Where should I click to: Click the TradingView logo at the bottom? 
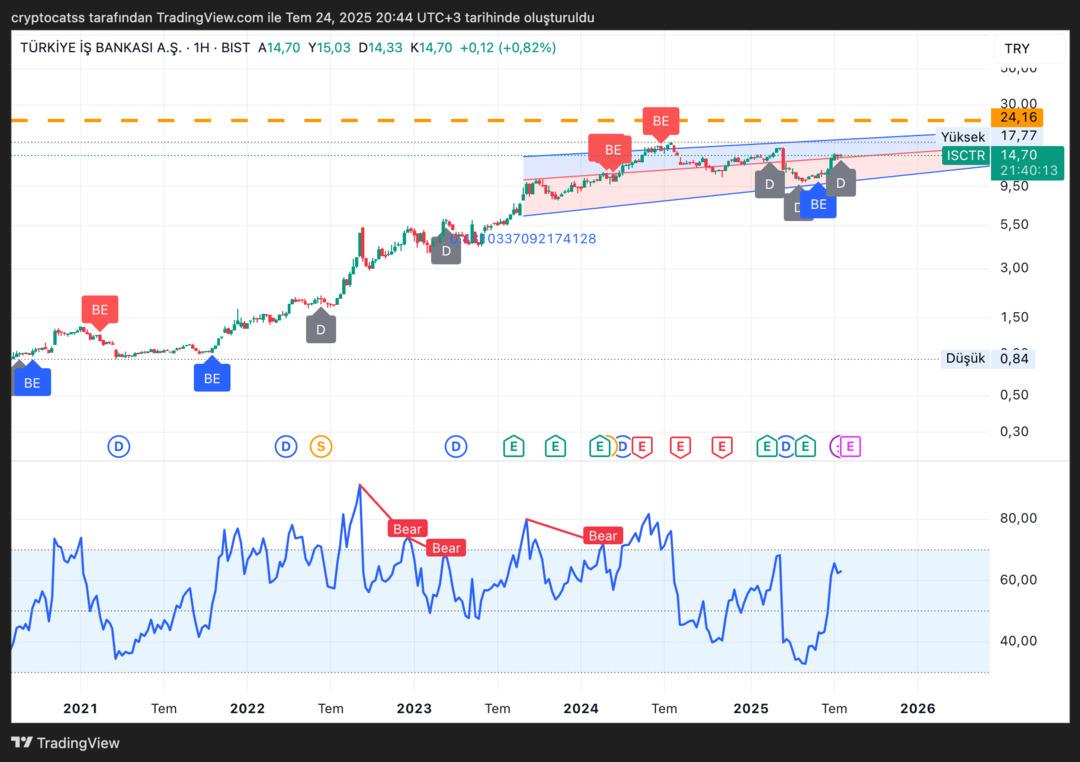65,743
